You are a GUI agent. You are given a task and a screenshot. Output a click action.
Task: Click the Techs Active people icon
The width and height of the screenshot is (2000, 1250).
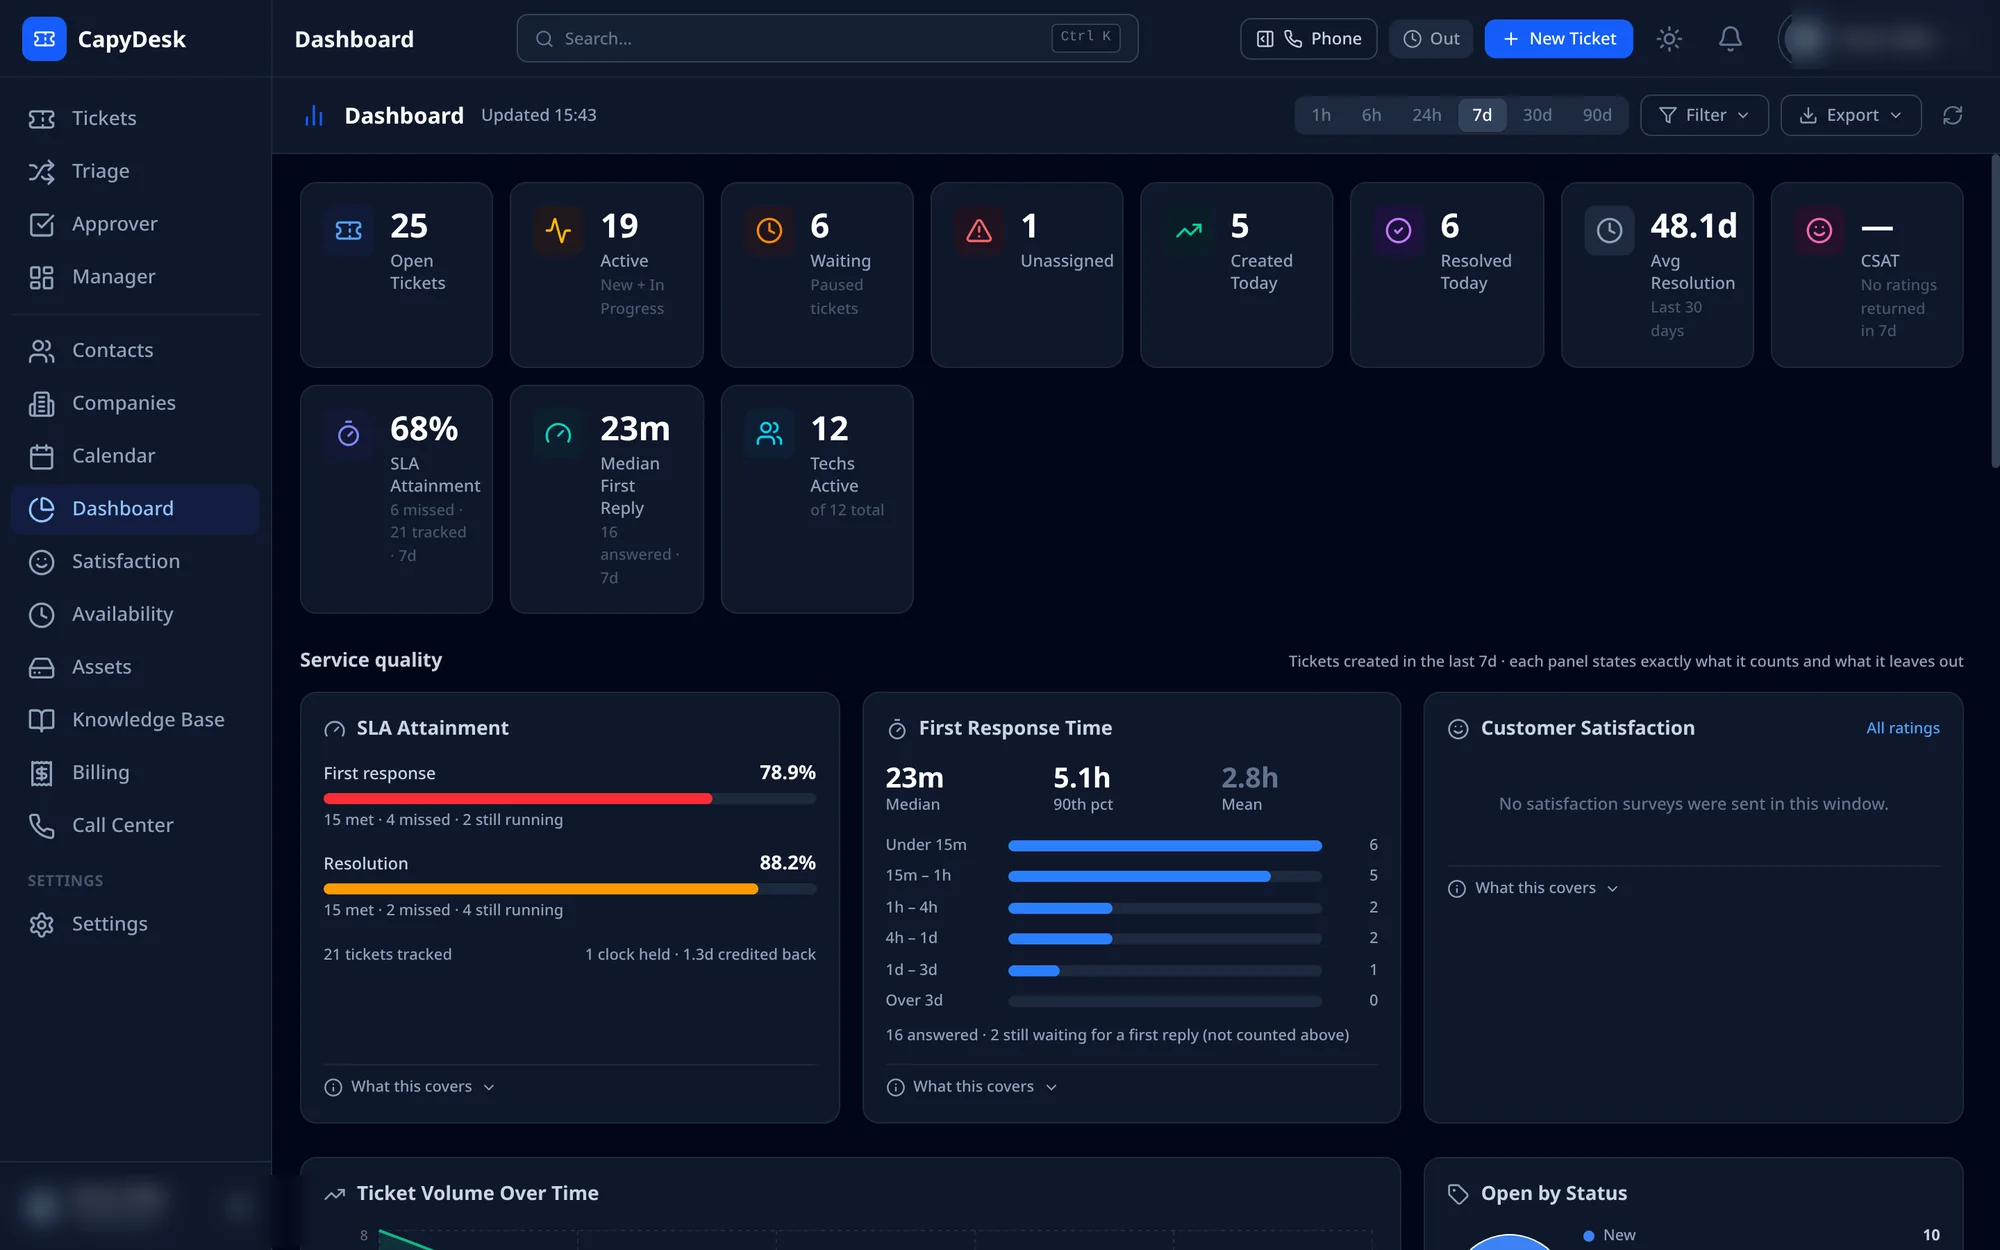(x=769, y=434)
